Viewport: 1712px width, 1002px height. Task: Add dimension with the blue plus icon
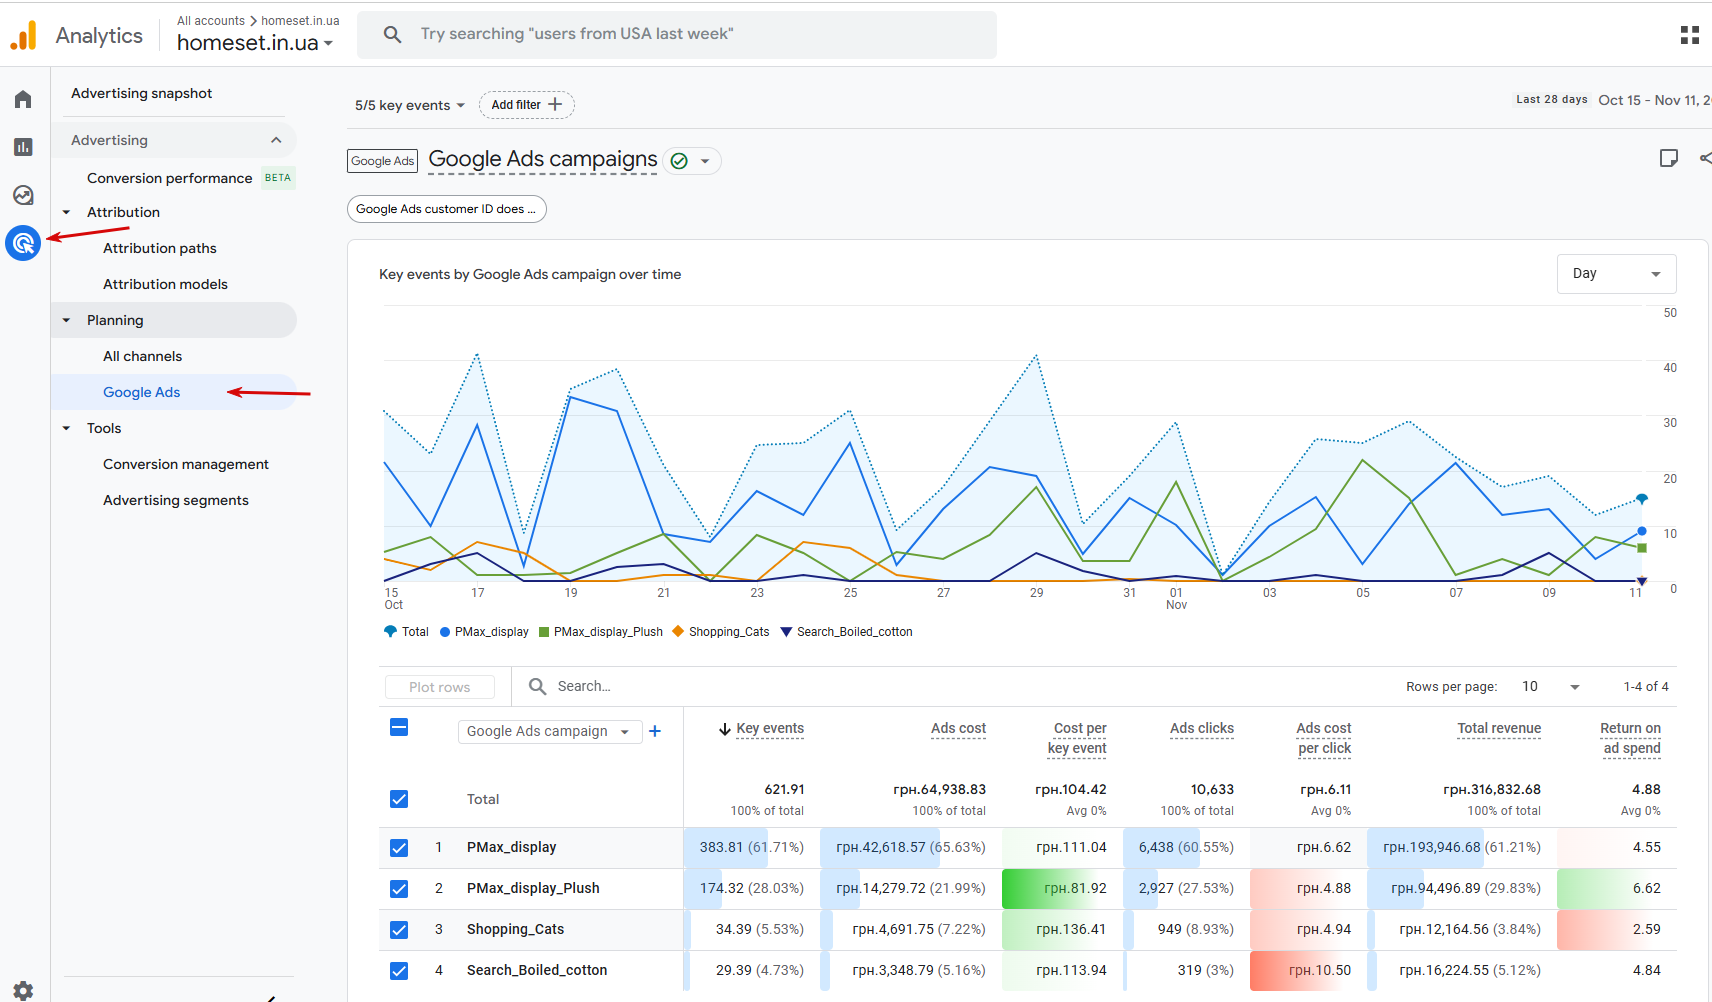(x=655, y=731)
